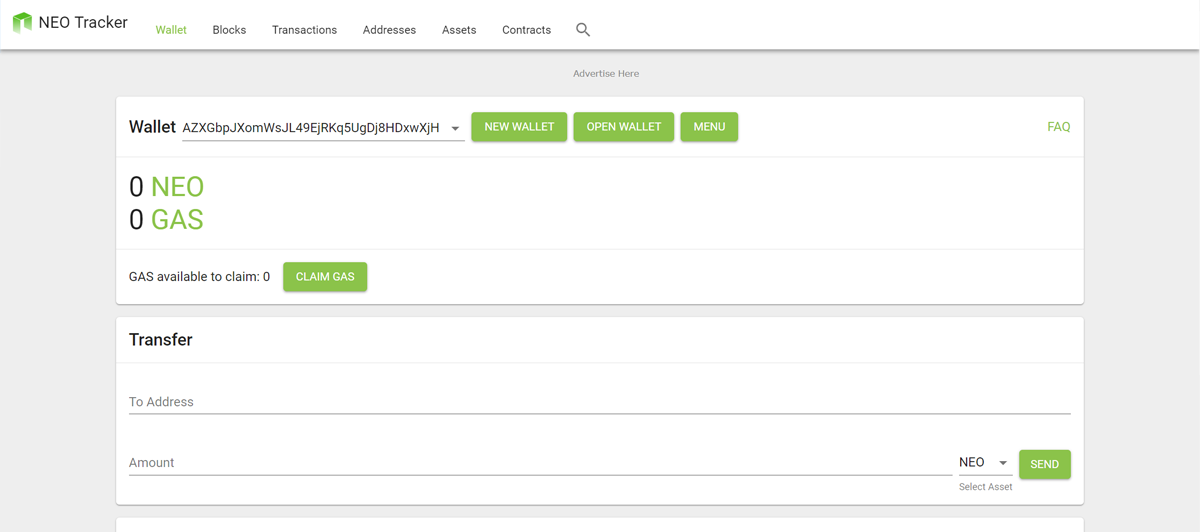The height and width of the screenshot is (532, 1200).
Task: Expand the NEO asset selector dropdown
Action: [1003, 463]
